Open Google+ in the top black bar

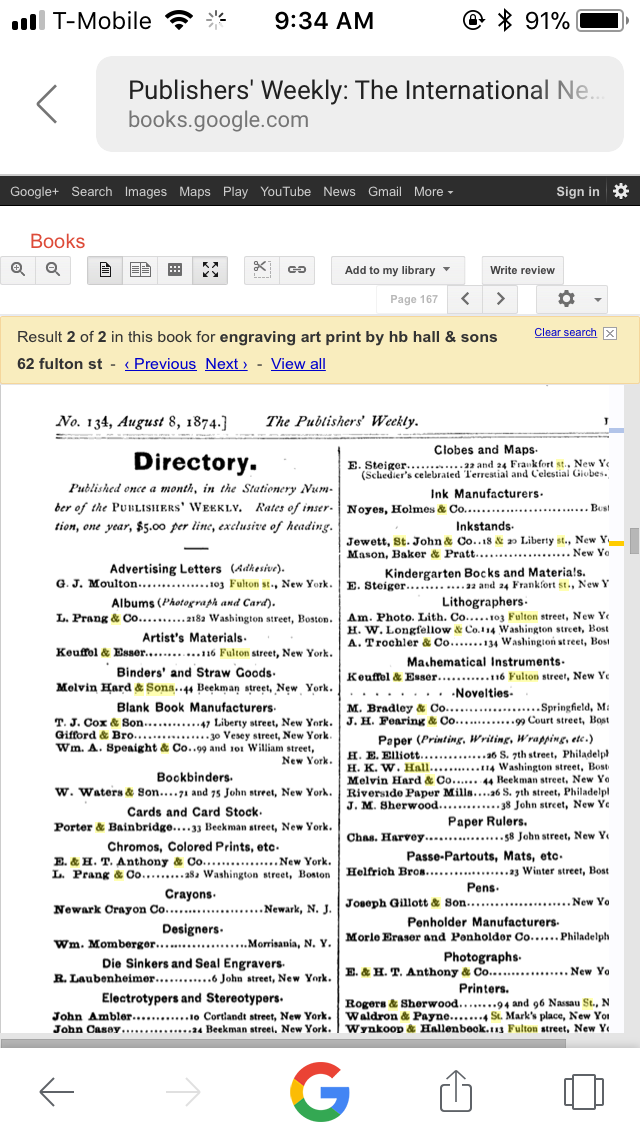pyautogui.click(x=34, y=191)
